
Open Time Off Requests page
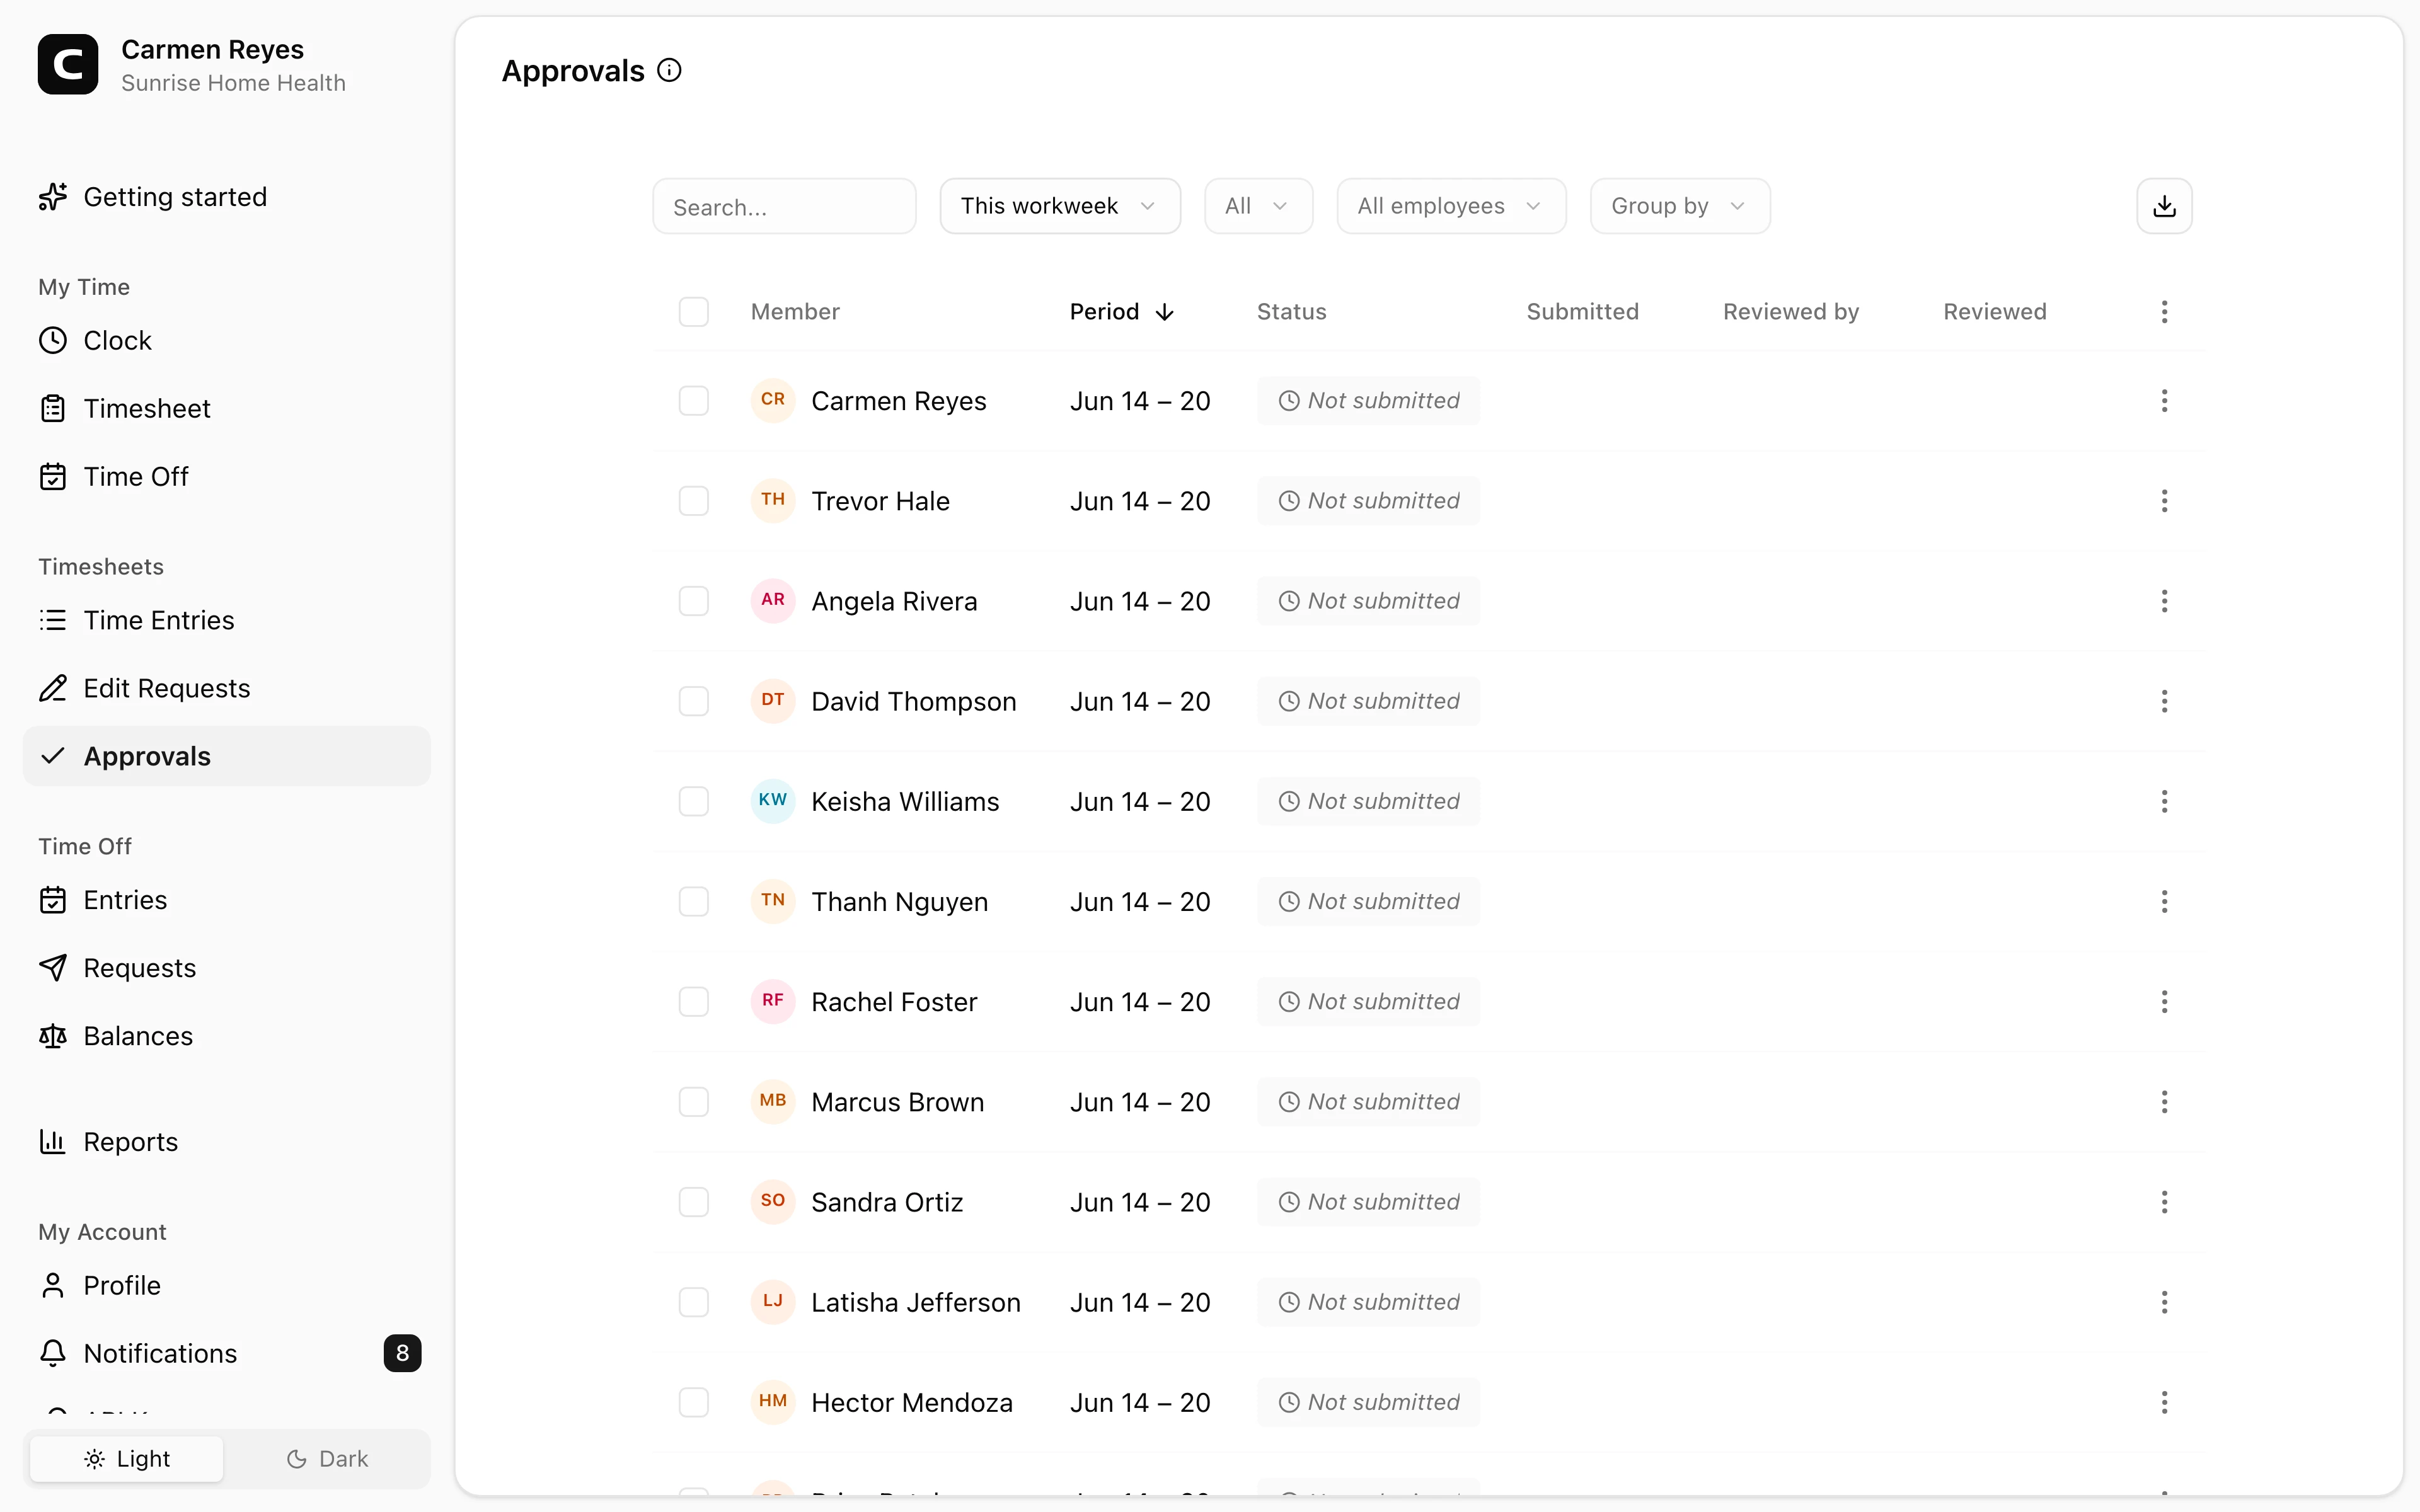click(227, 968)
